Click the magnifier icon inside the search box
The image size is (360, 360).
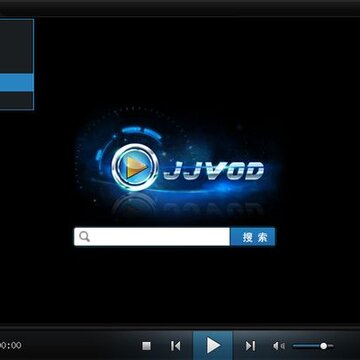(x=85, y=237)
